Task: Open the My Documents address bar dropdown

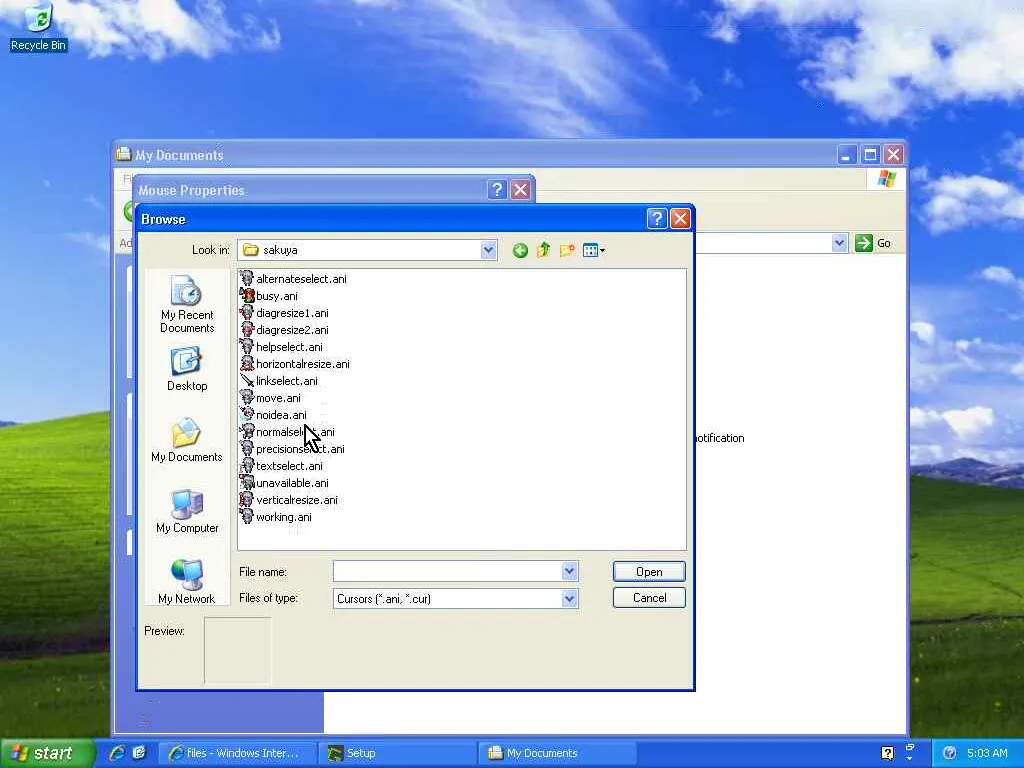Action: 839,243
